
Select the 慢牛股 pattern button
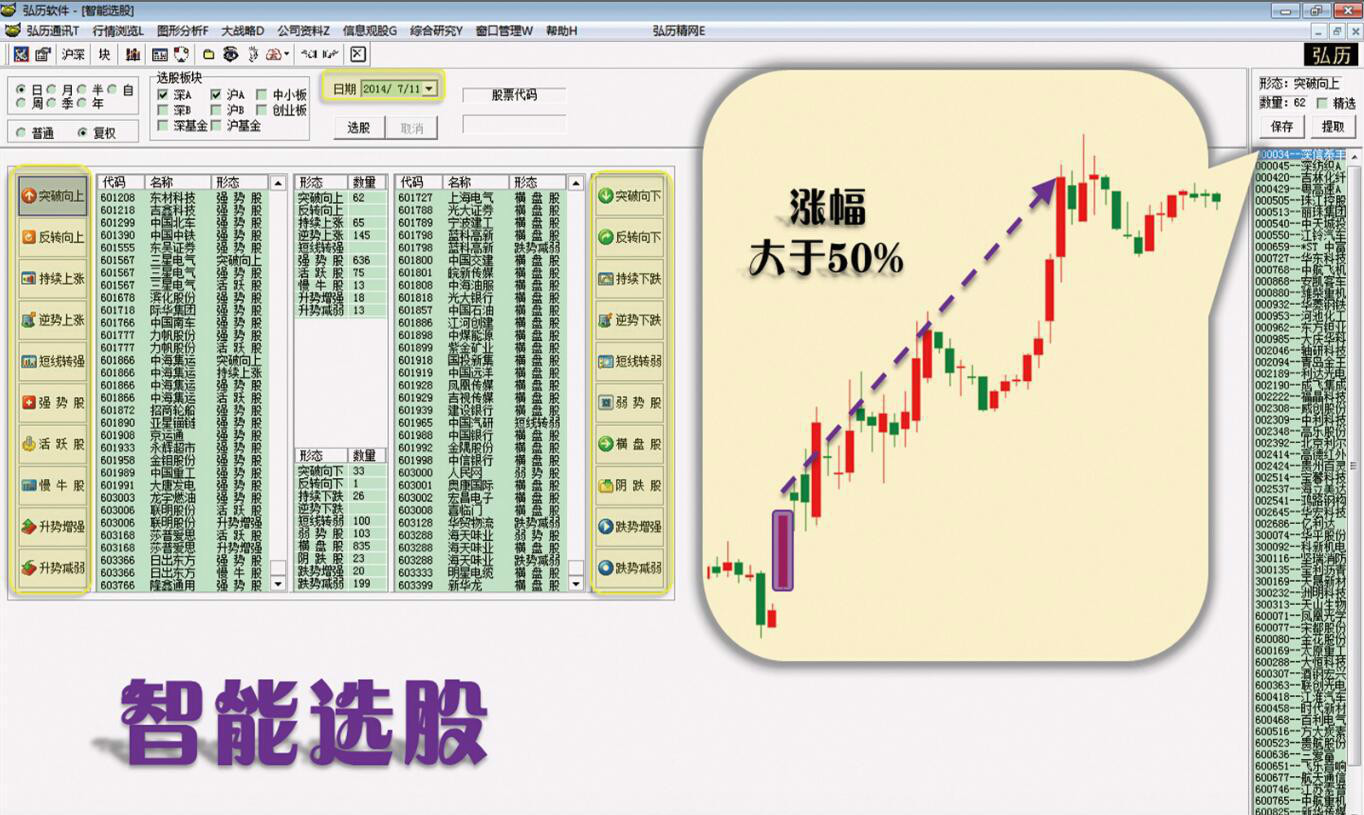point(53,485)
